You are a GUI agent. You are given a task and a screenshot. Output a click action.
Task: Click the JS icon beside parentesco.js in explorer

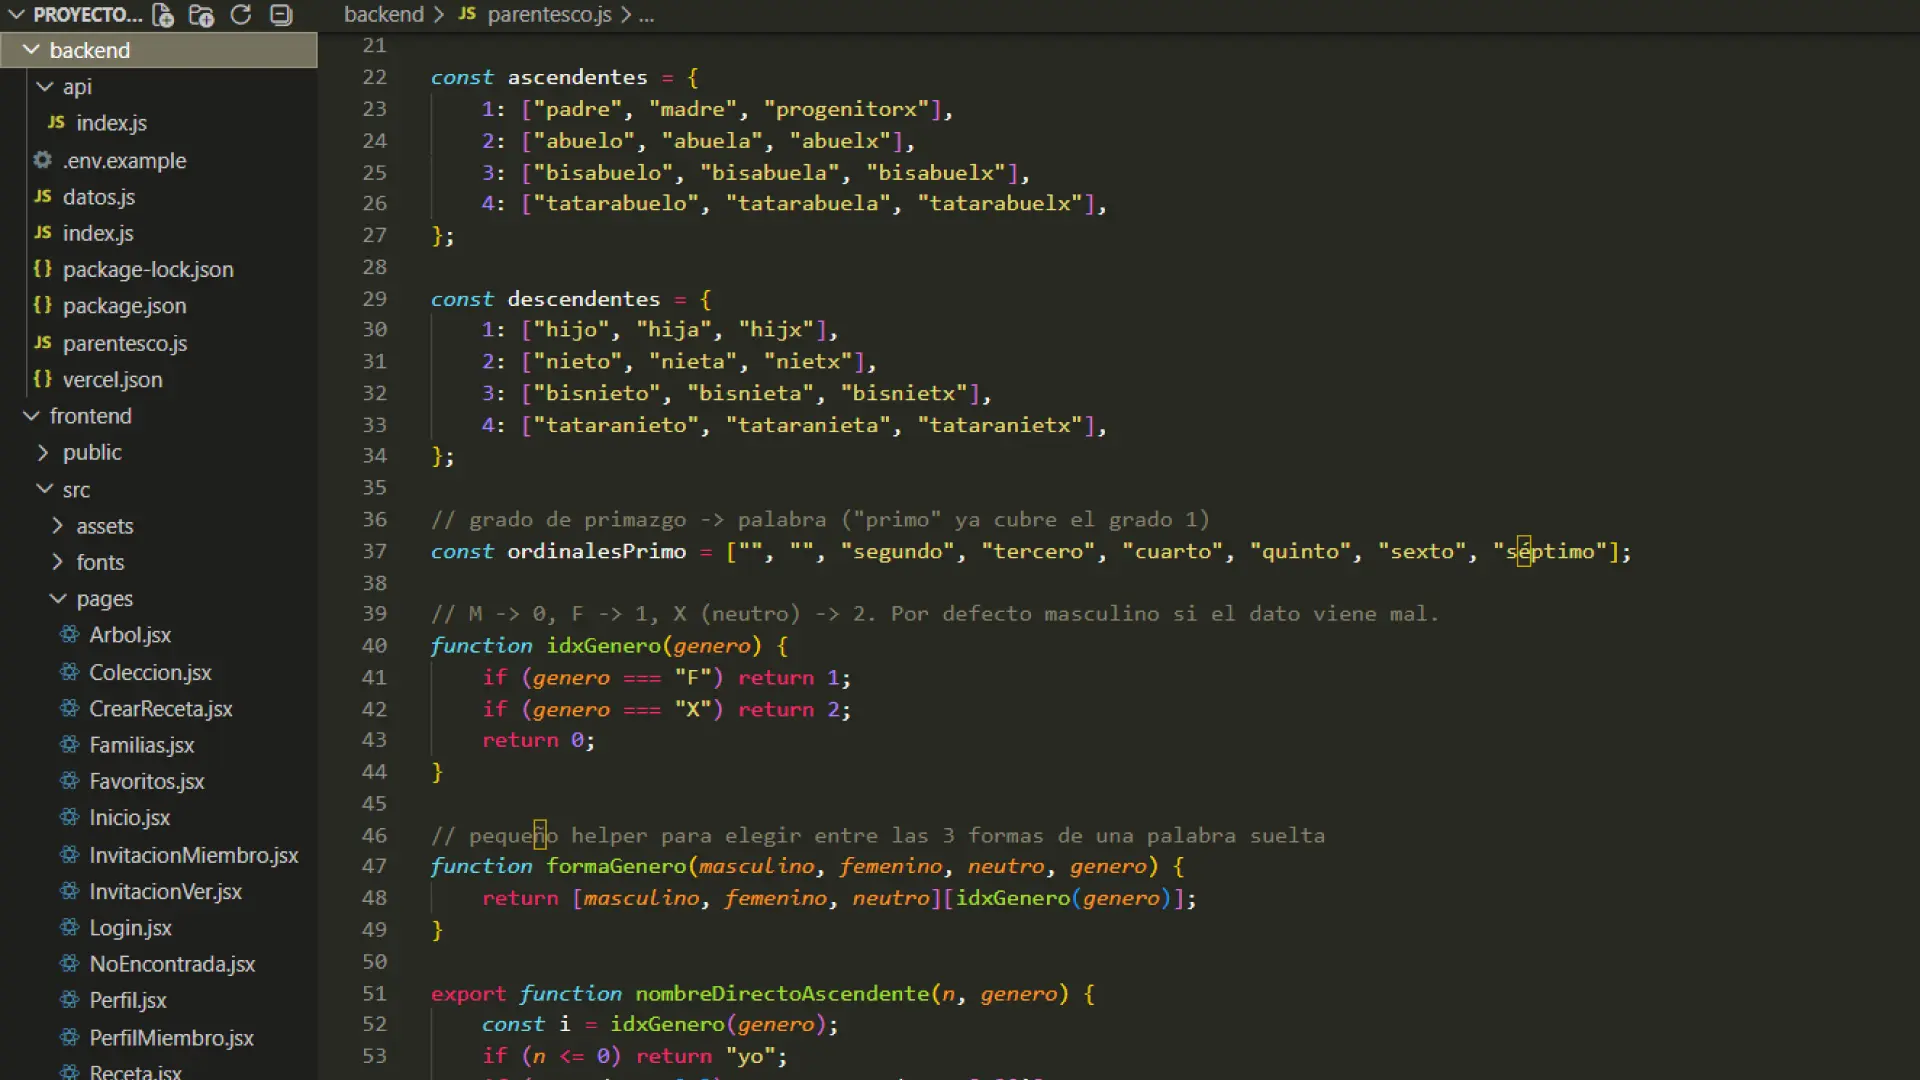point(42,343)
